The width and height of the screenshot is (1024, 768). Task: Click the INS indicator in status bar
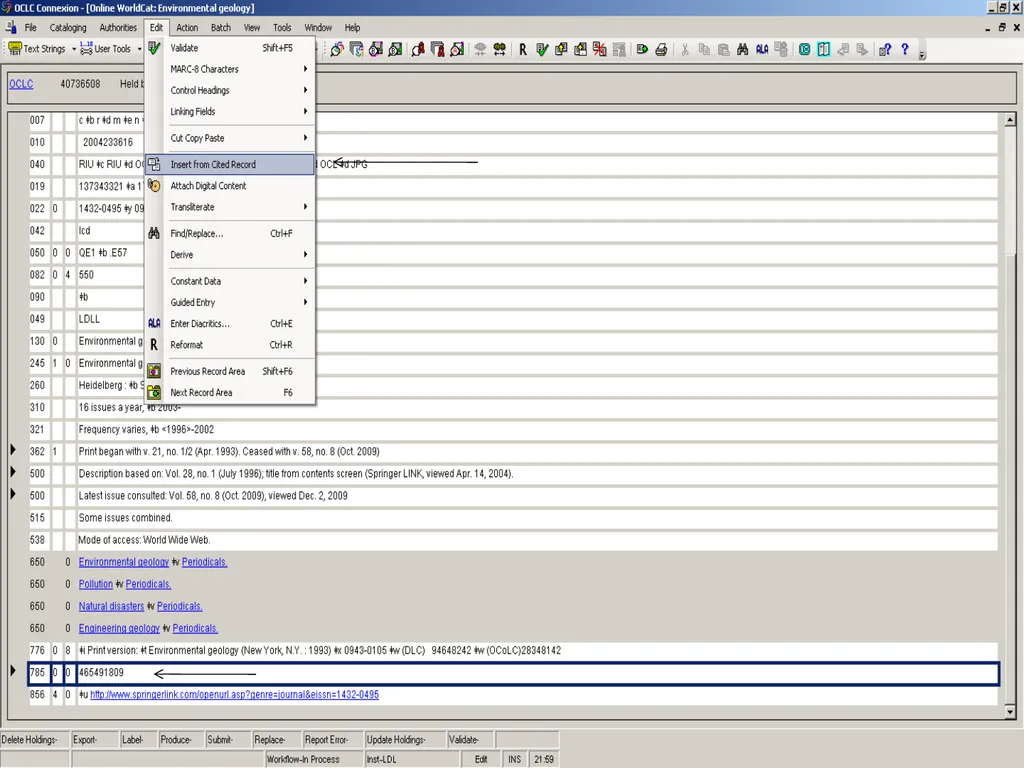point(515,759)
